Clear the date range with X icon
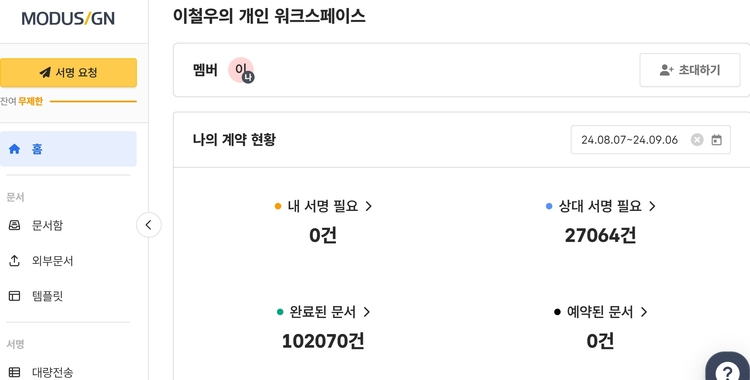 697,140
